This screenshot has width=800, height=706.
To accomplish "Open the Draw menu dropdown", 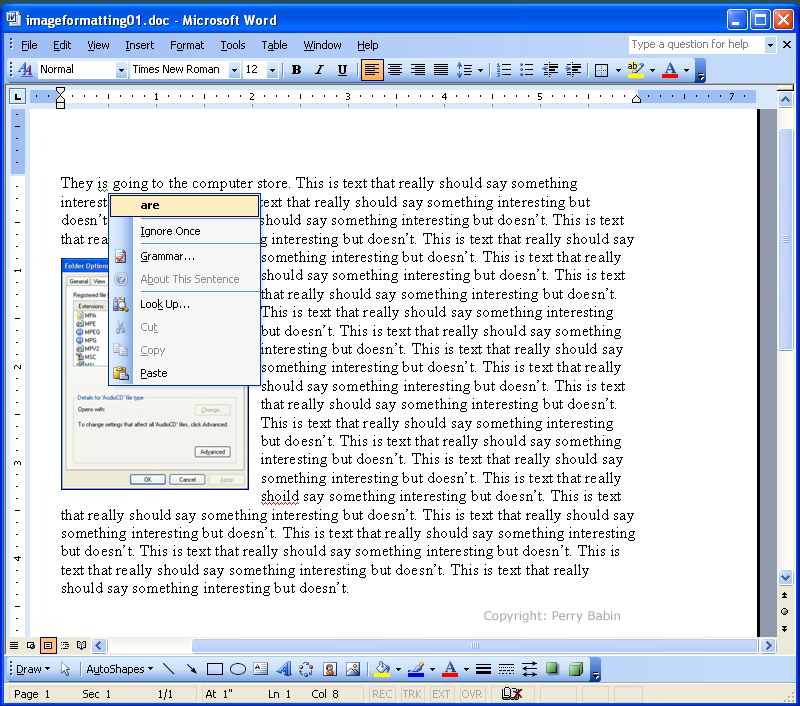I will point(33,669).
